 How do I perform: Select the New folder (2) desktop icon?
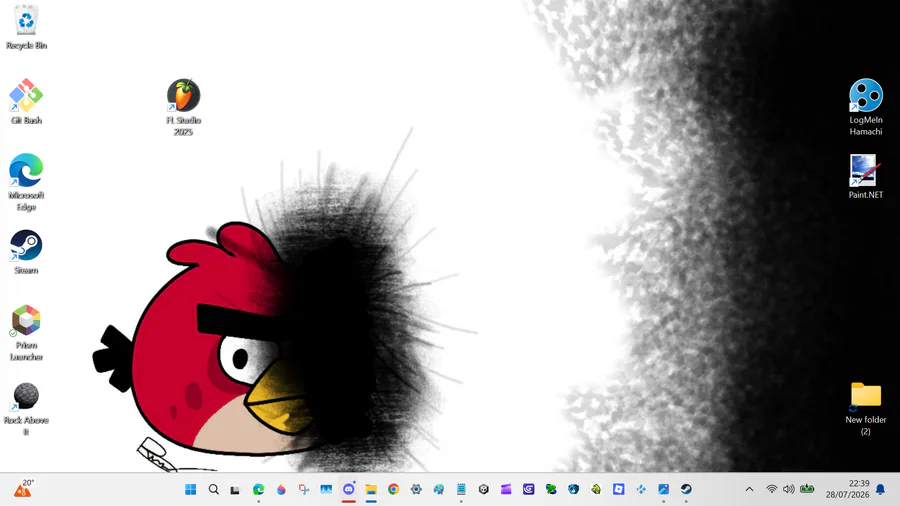(x=866, y=408)
